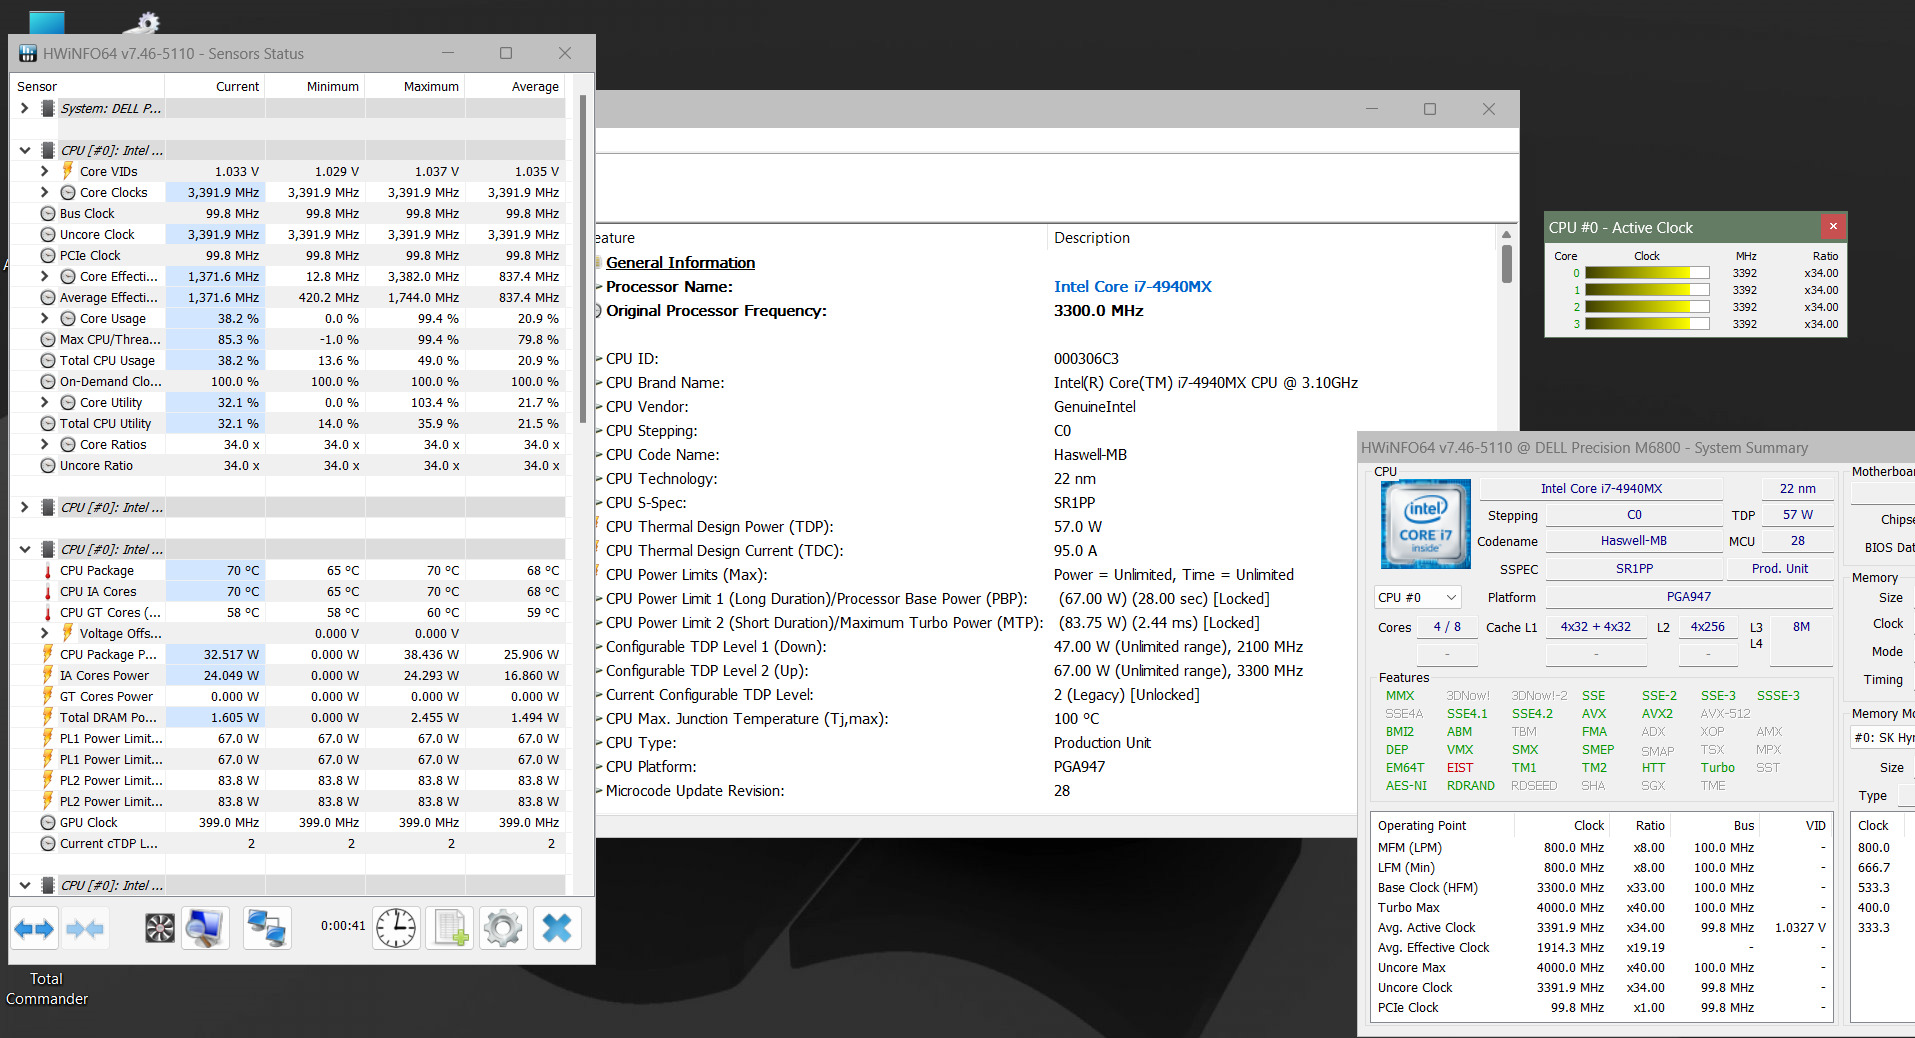Screen dimensions: 1915x1038
Task: Select the Microcode Update Revision row
Action: point(1046,791)
